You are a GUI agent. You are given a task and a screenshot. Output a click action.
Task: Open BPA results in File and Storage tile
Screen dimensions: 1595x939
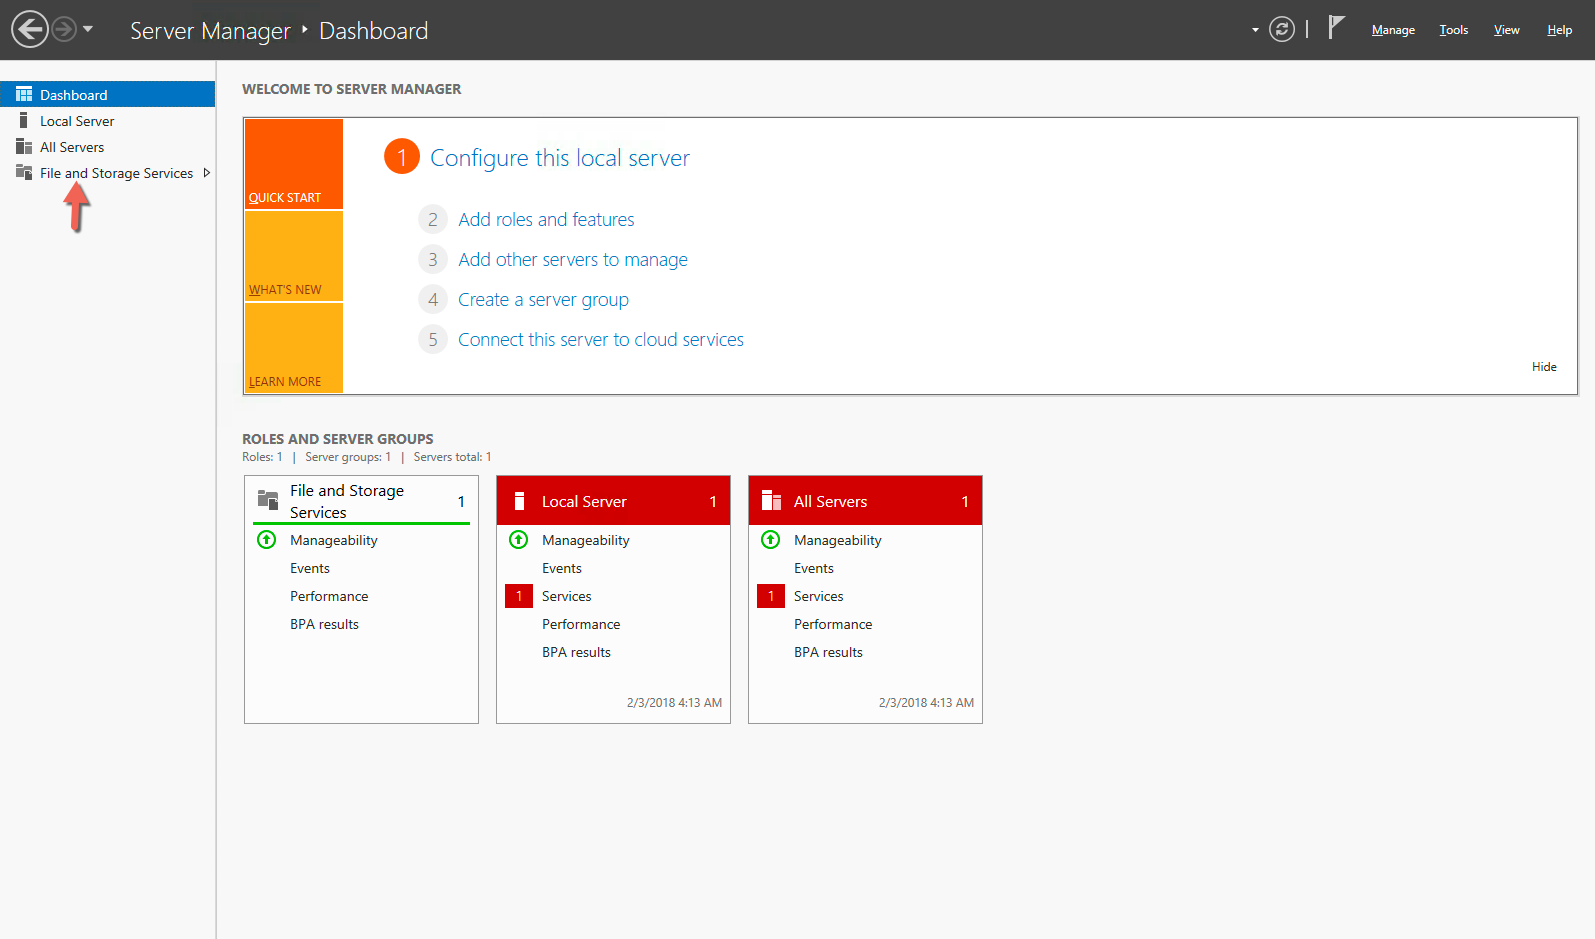tap(324, 624)
